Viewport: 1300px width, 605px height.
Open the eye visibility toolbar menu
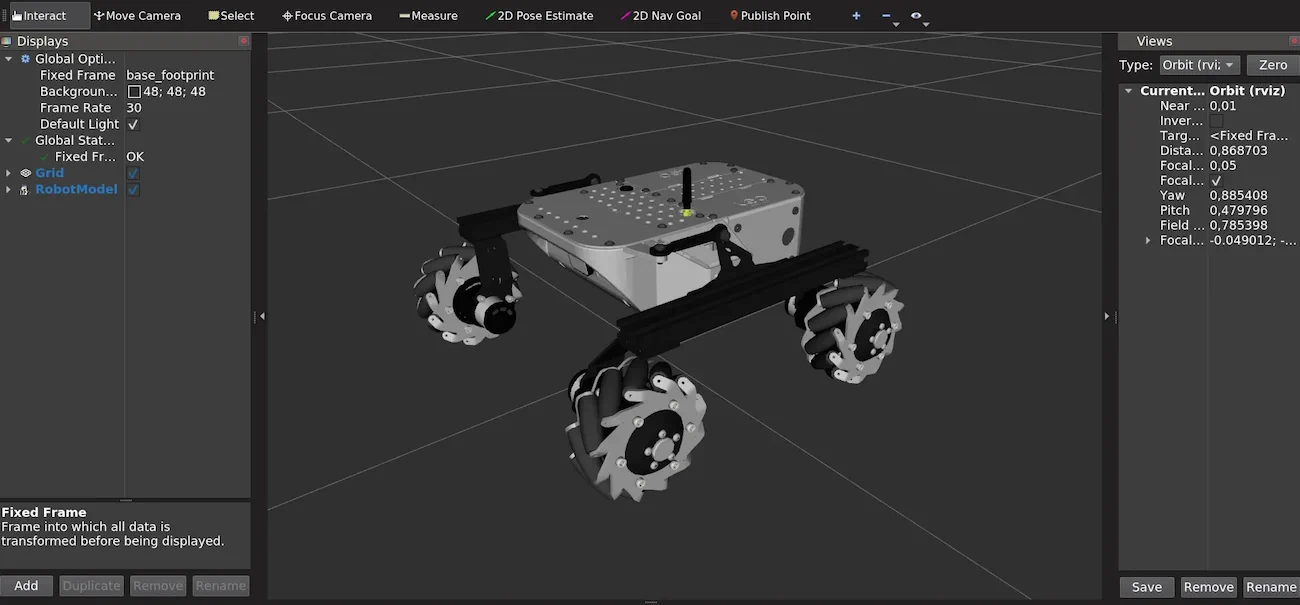click(x=918, y=16)
